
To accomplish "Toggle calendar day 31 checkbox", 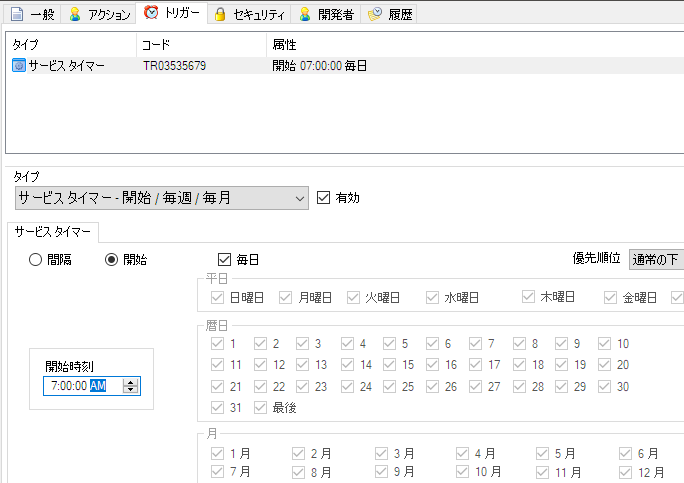I will 217,408.
